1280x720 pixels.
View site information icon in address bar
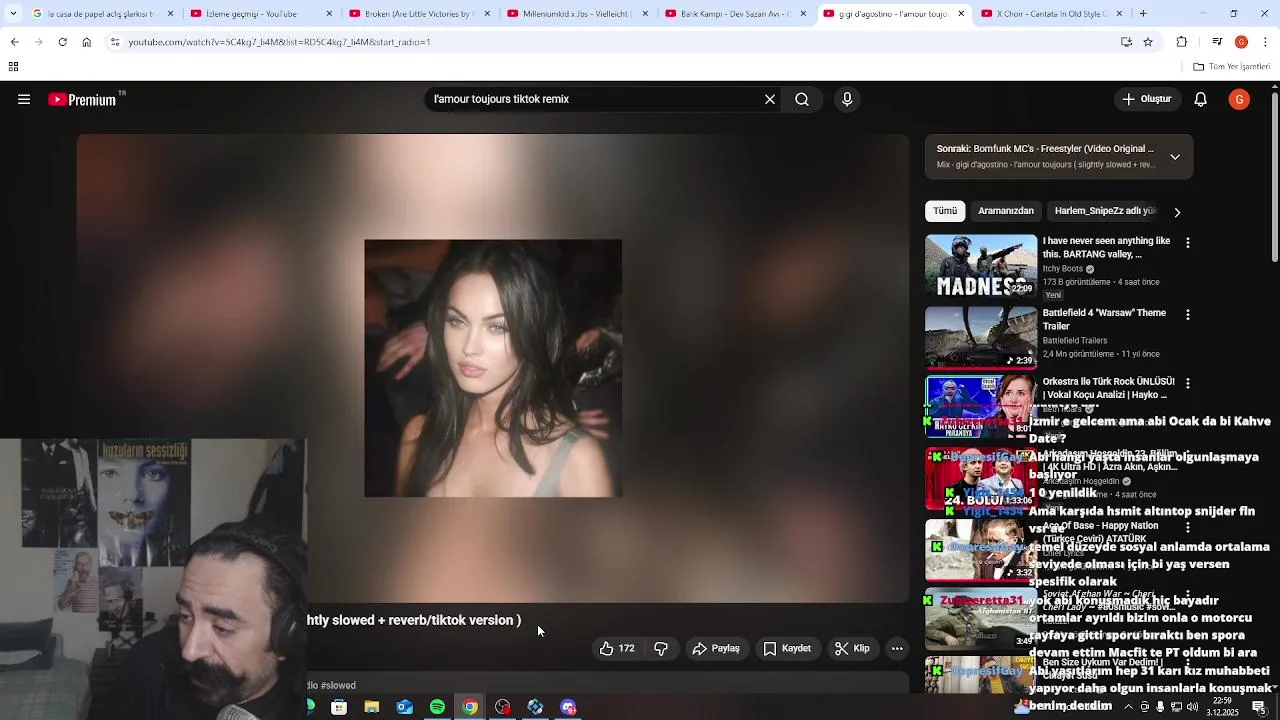(x=115, y=42)
